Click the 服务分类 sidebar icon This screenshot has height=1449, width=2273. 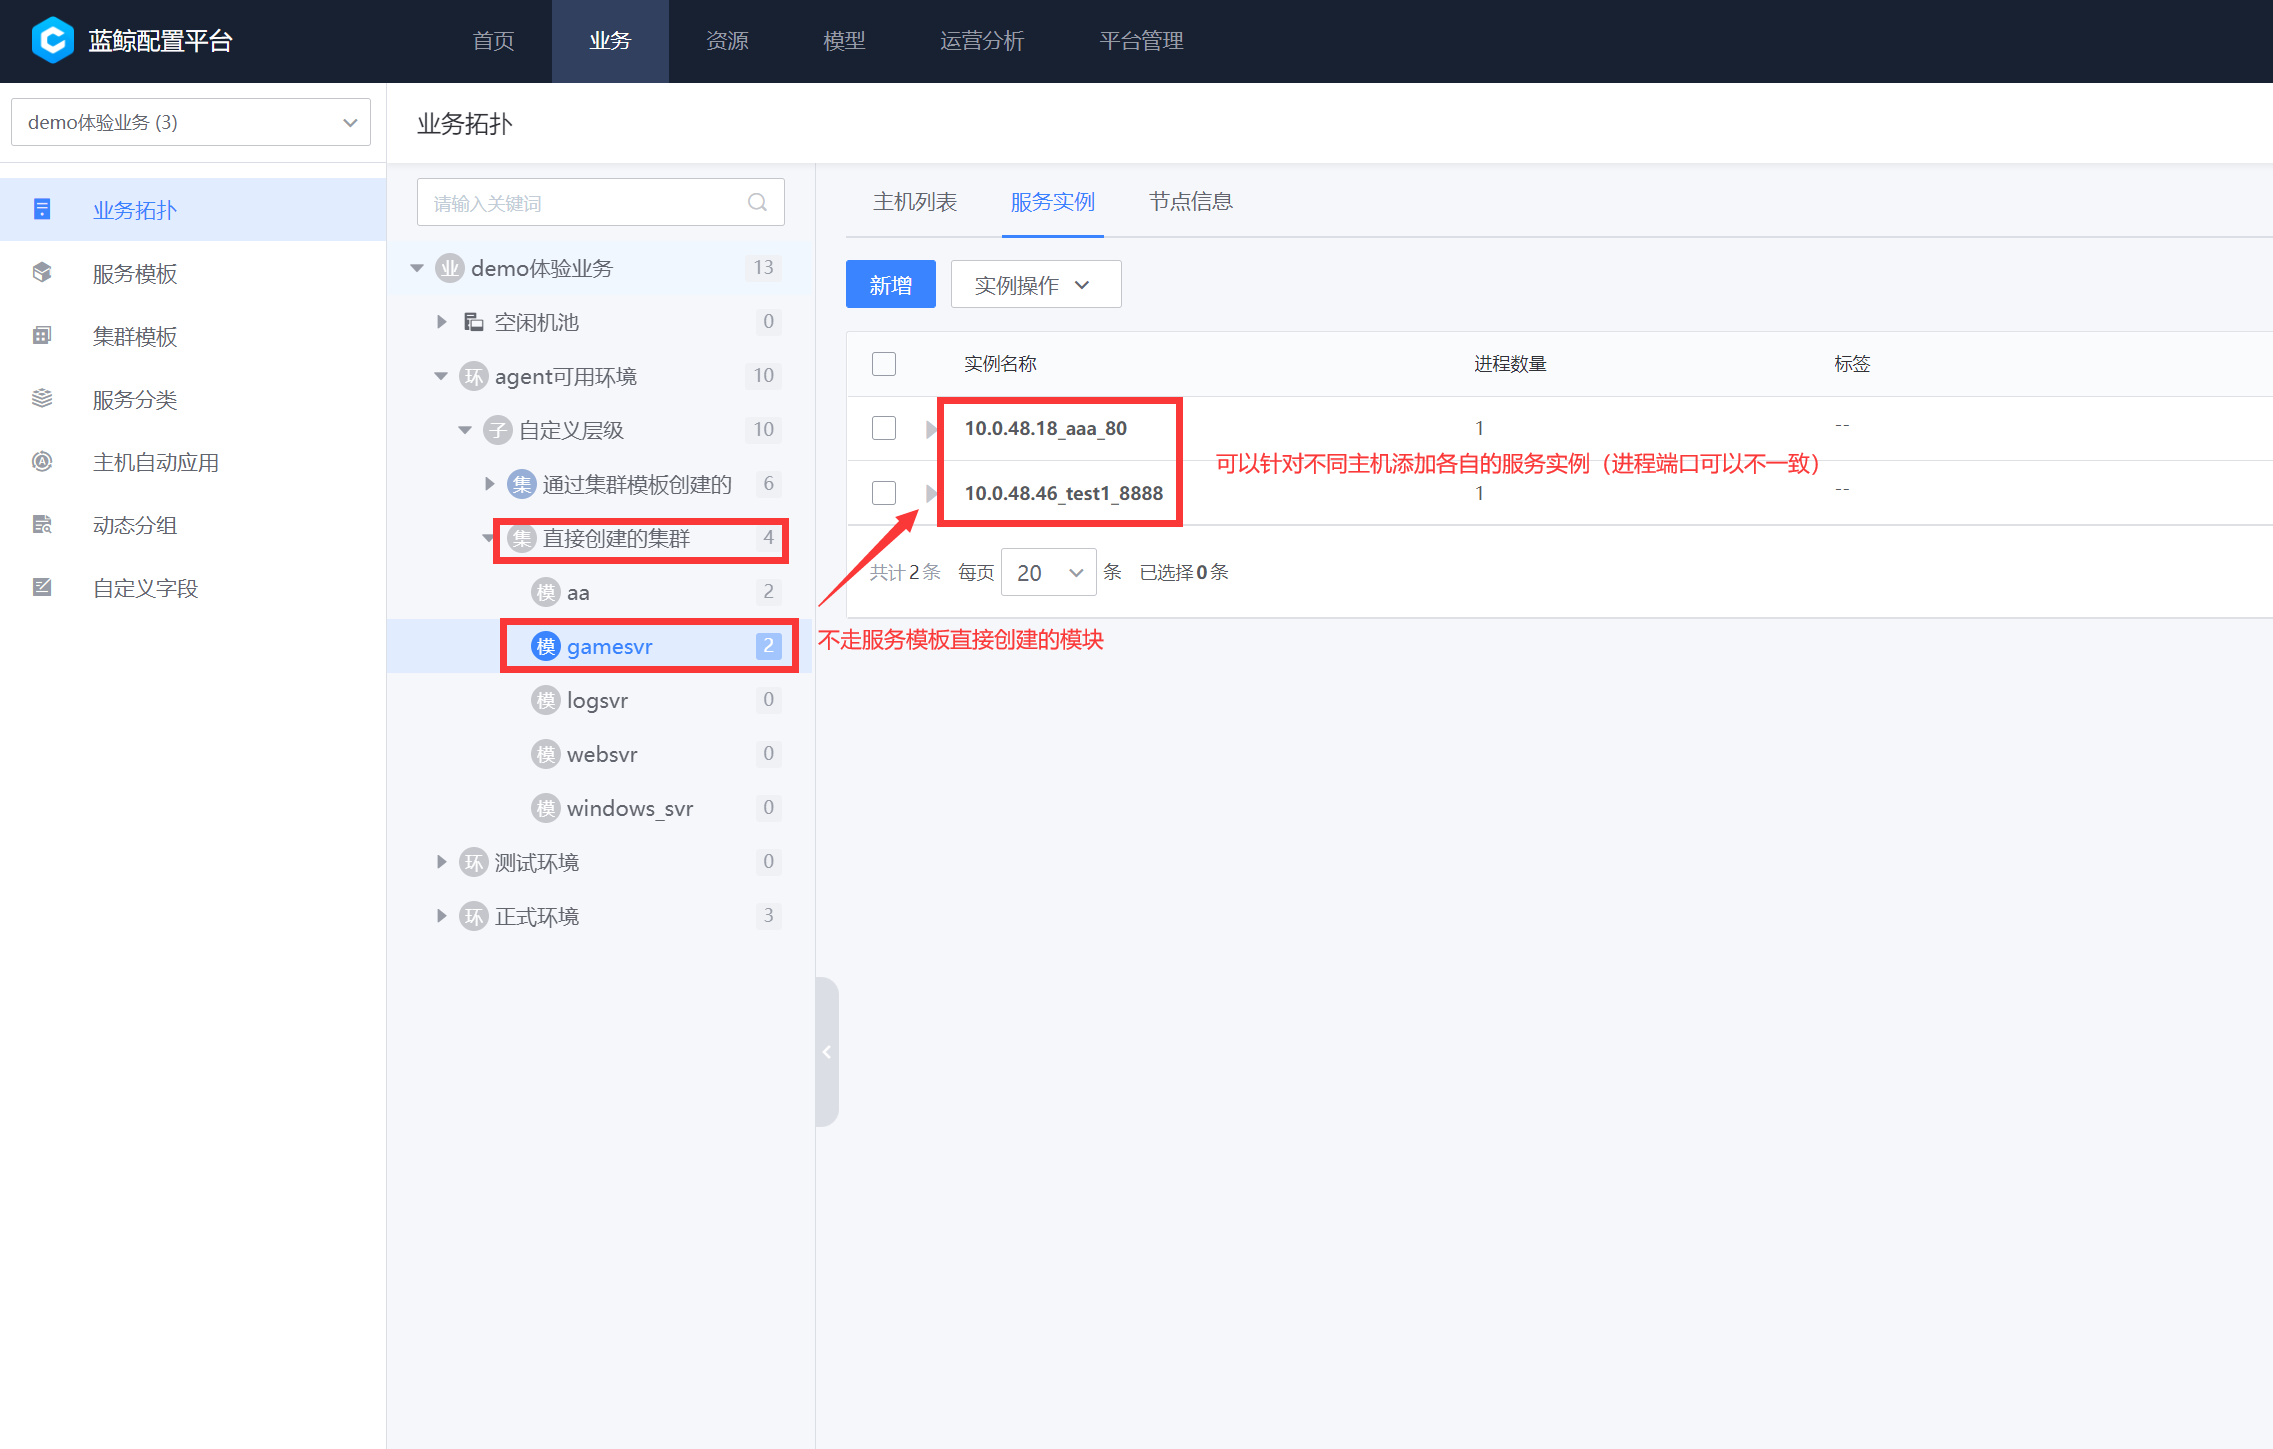click(x=42, y=398)
